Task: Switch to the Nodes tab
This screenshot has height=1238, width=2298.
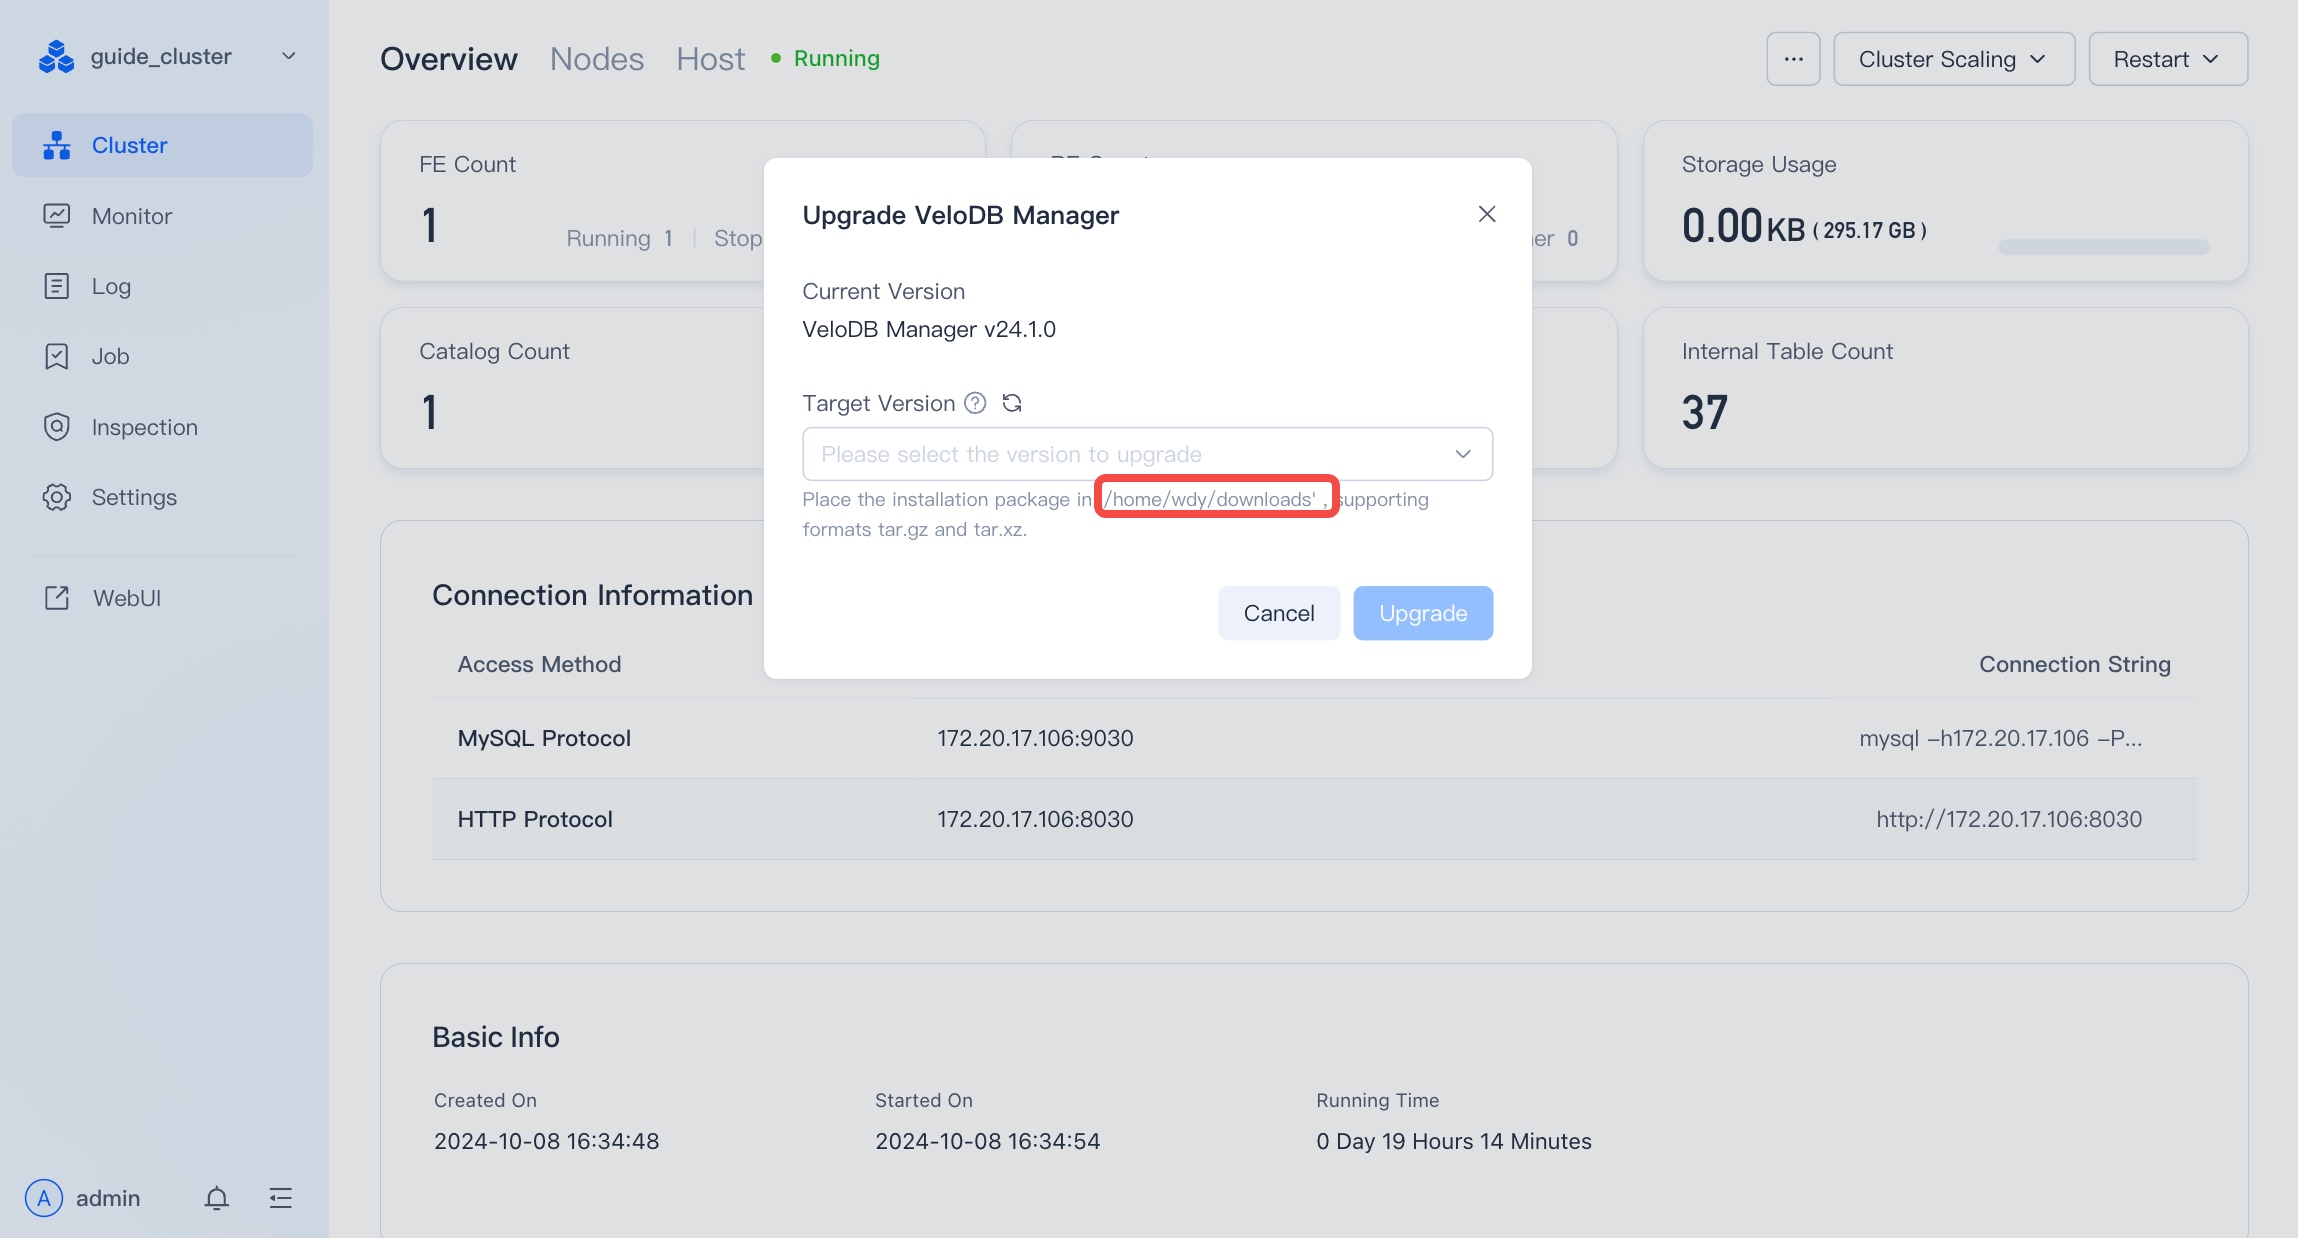Action: click(x=597, y=59)
